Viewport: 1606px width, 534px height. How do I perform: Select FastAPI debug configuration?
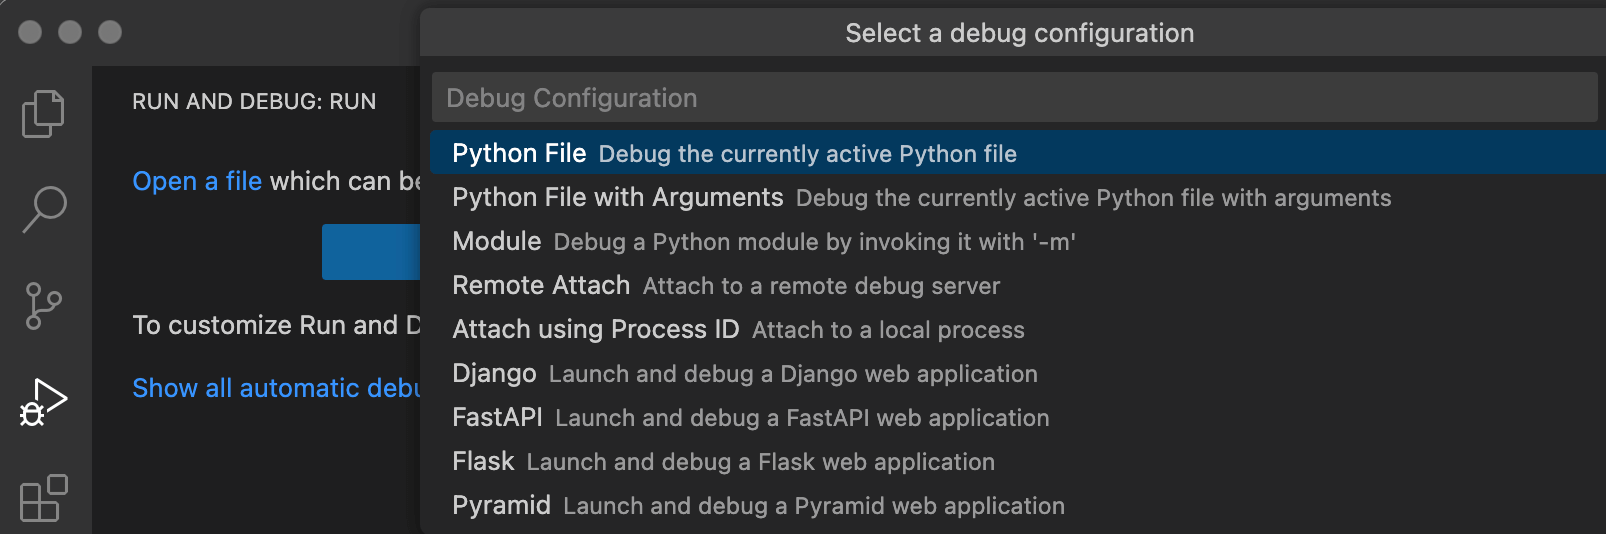[x=497, y=417]
